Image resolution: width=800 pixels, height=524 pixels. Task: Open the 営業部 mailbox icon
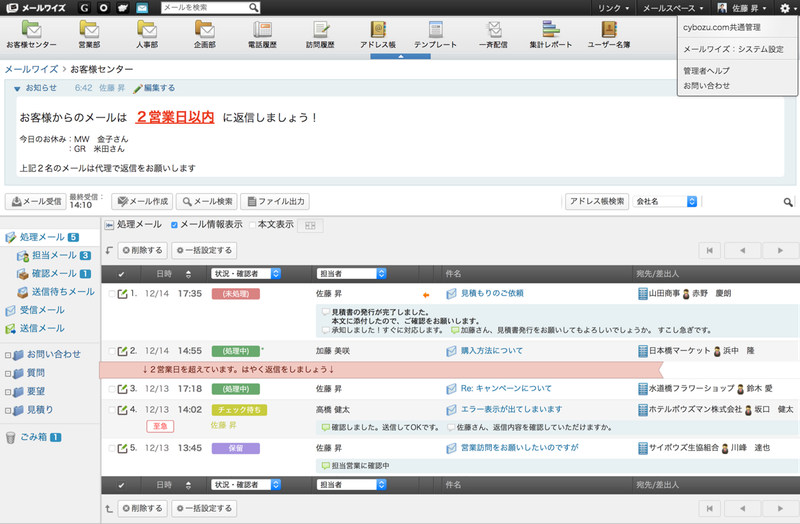coord(89,34)
